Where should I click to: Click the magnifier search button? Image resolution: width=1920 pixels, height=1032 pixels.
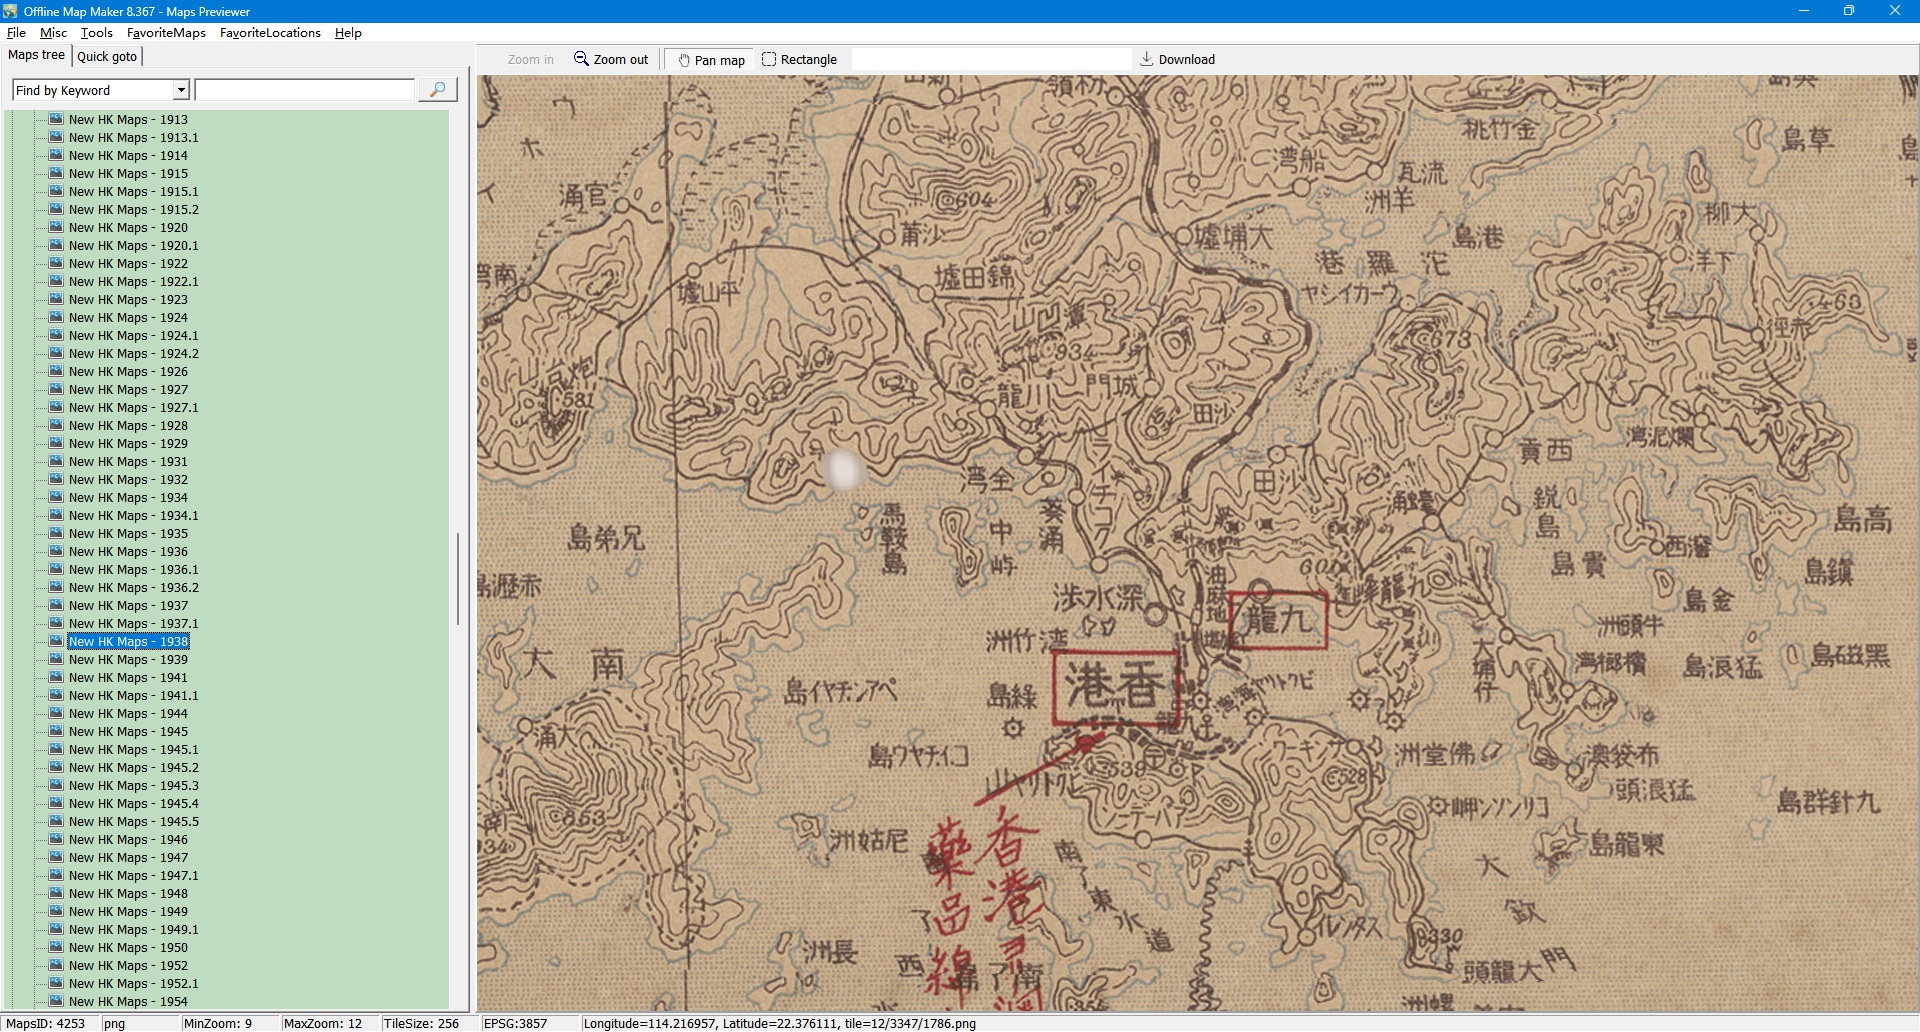tap(437, 90)
